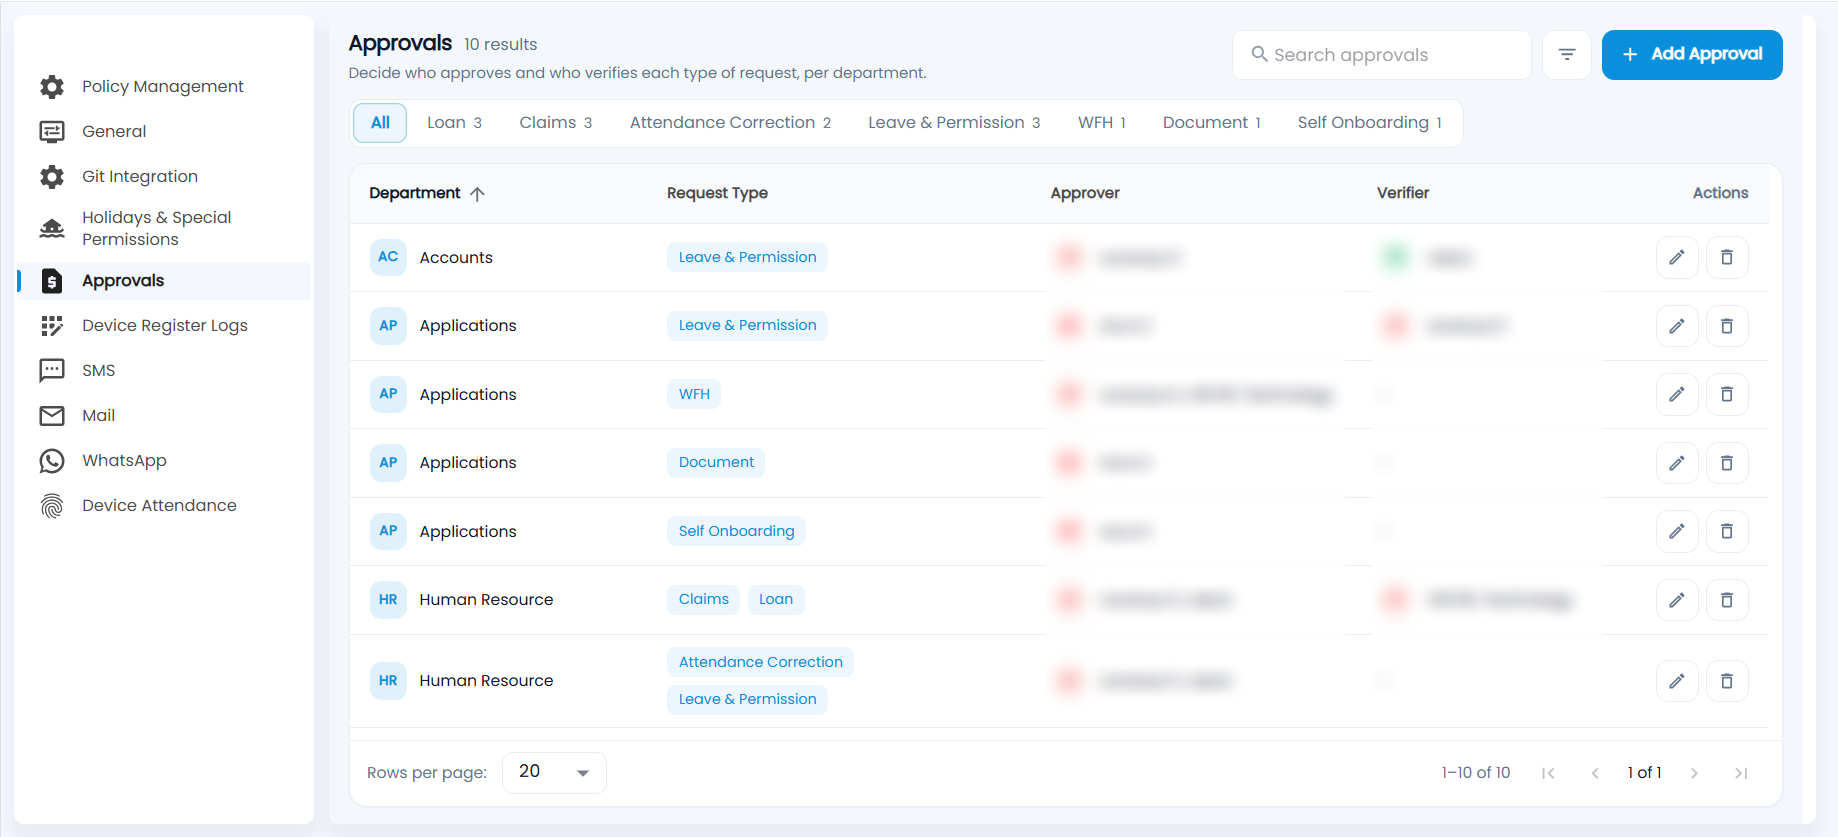Switch to the Loan tab
Screen dimensions: 1838x837
[454, 123]
